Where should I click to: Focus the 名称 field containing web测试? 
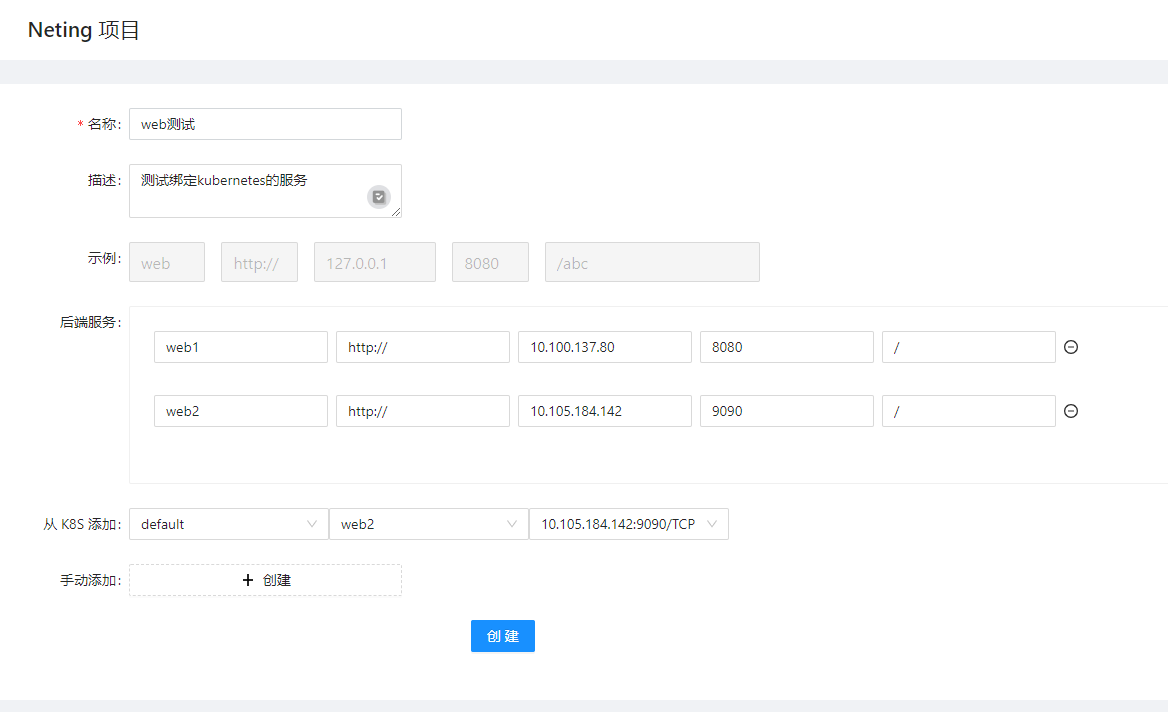coord(265,124)
